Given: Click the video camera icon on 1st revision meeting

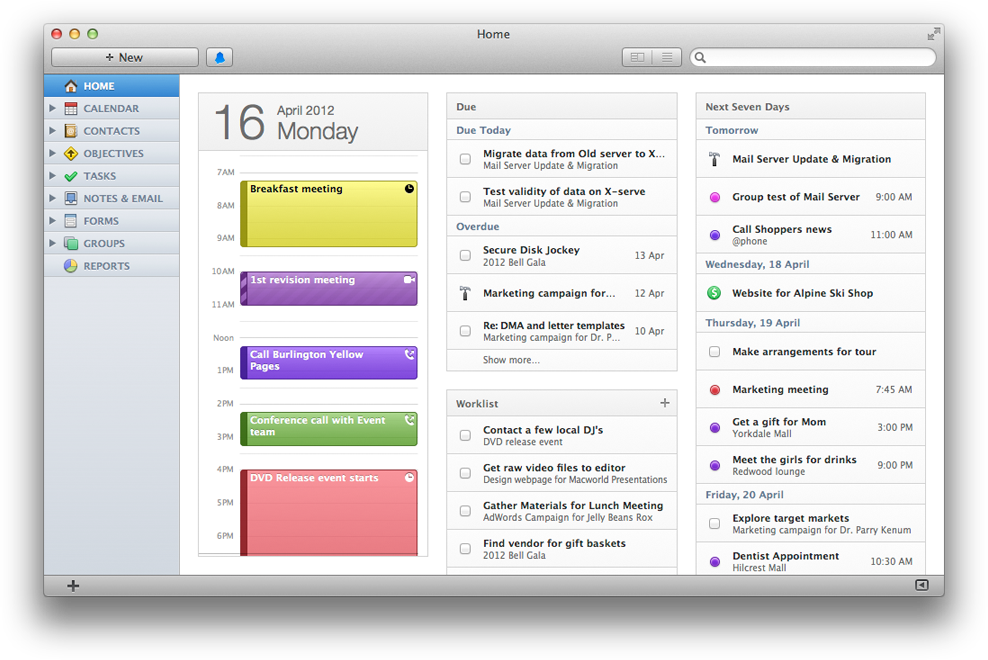Looking at the screenshot, I should [x=409, y=279].
